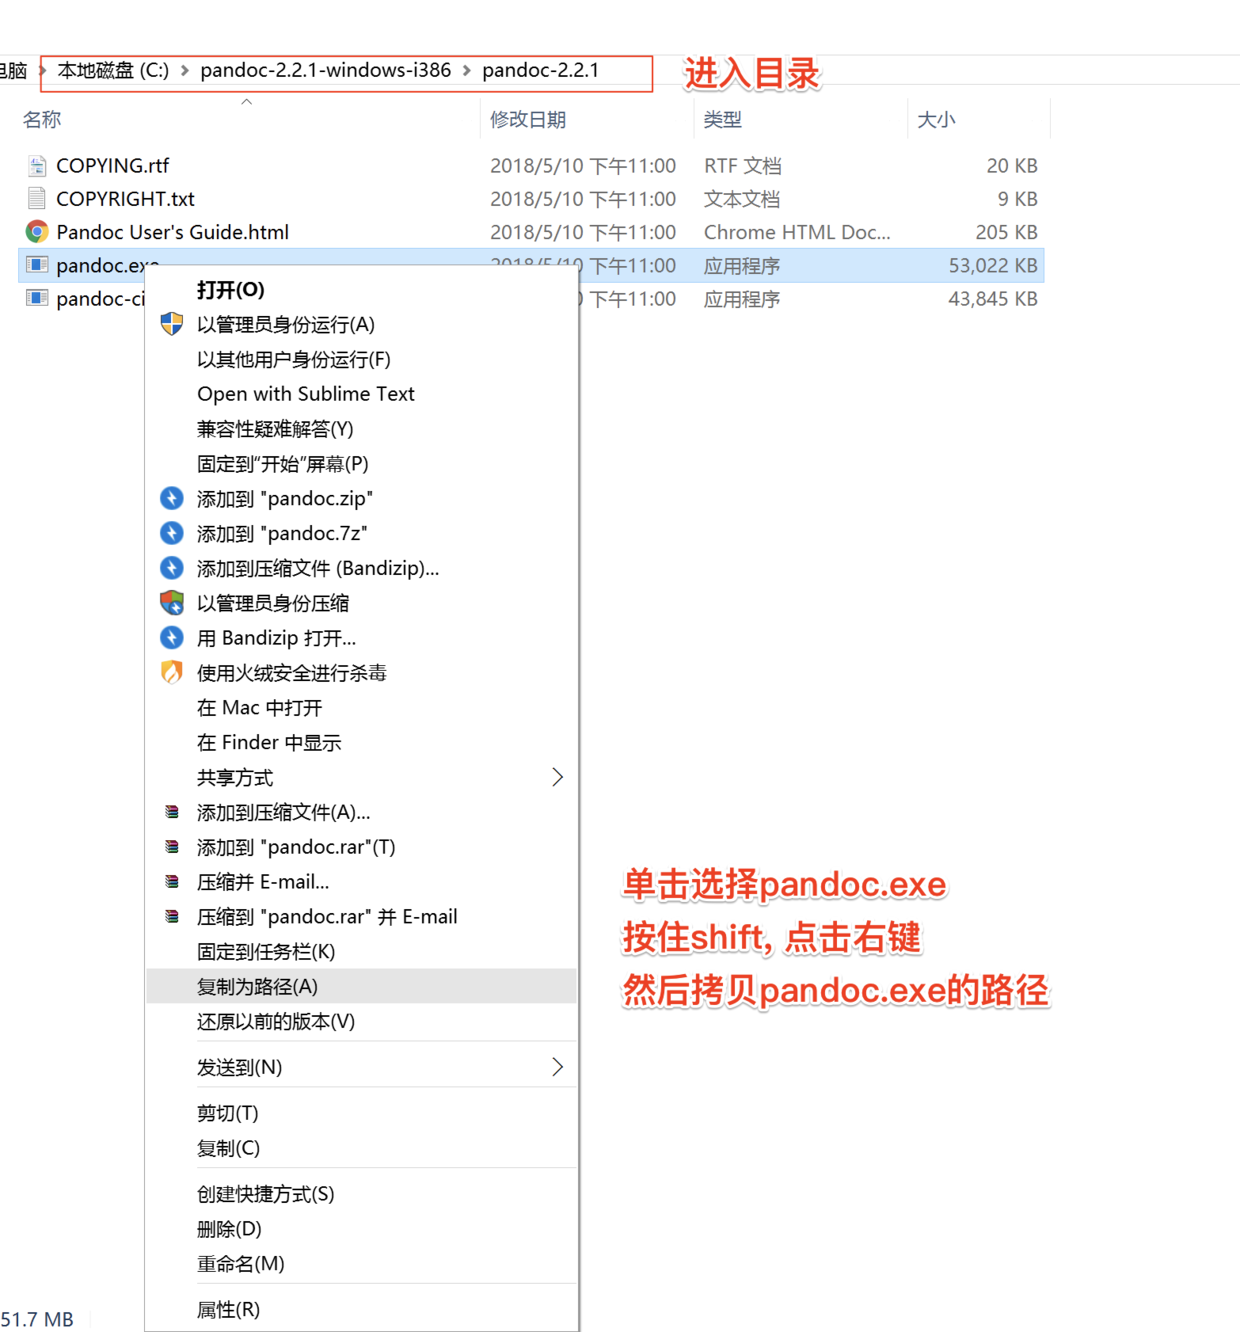Expand the 发送到(N) submenu arrow
This screenshot has height=1332, width=1240.
click(x=557, y=1067)
